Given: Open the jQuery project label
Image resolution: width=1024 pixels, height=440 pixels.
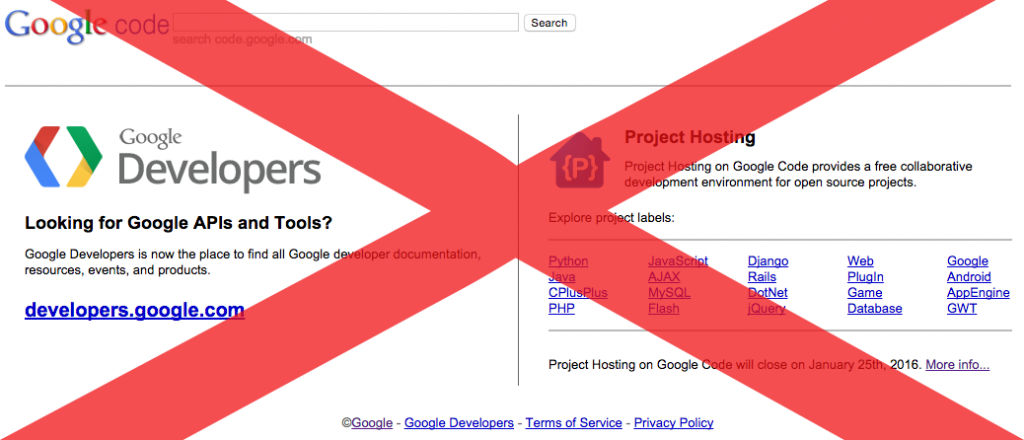Looking at the screenshot, I should click(767, 308).
